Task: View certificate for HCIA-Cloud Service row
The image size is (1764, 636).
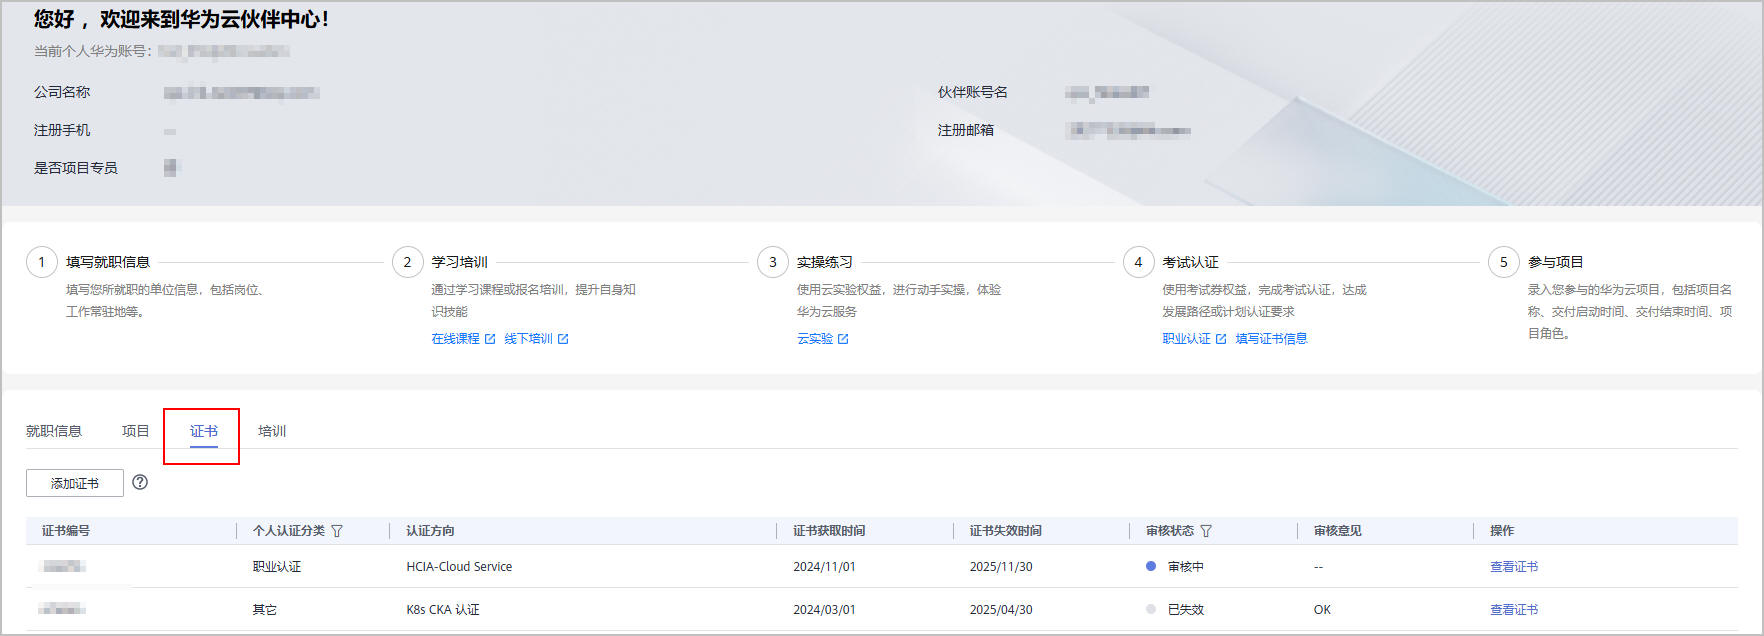Action: [x=1513, y=567]
